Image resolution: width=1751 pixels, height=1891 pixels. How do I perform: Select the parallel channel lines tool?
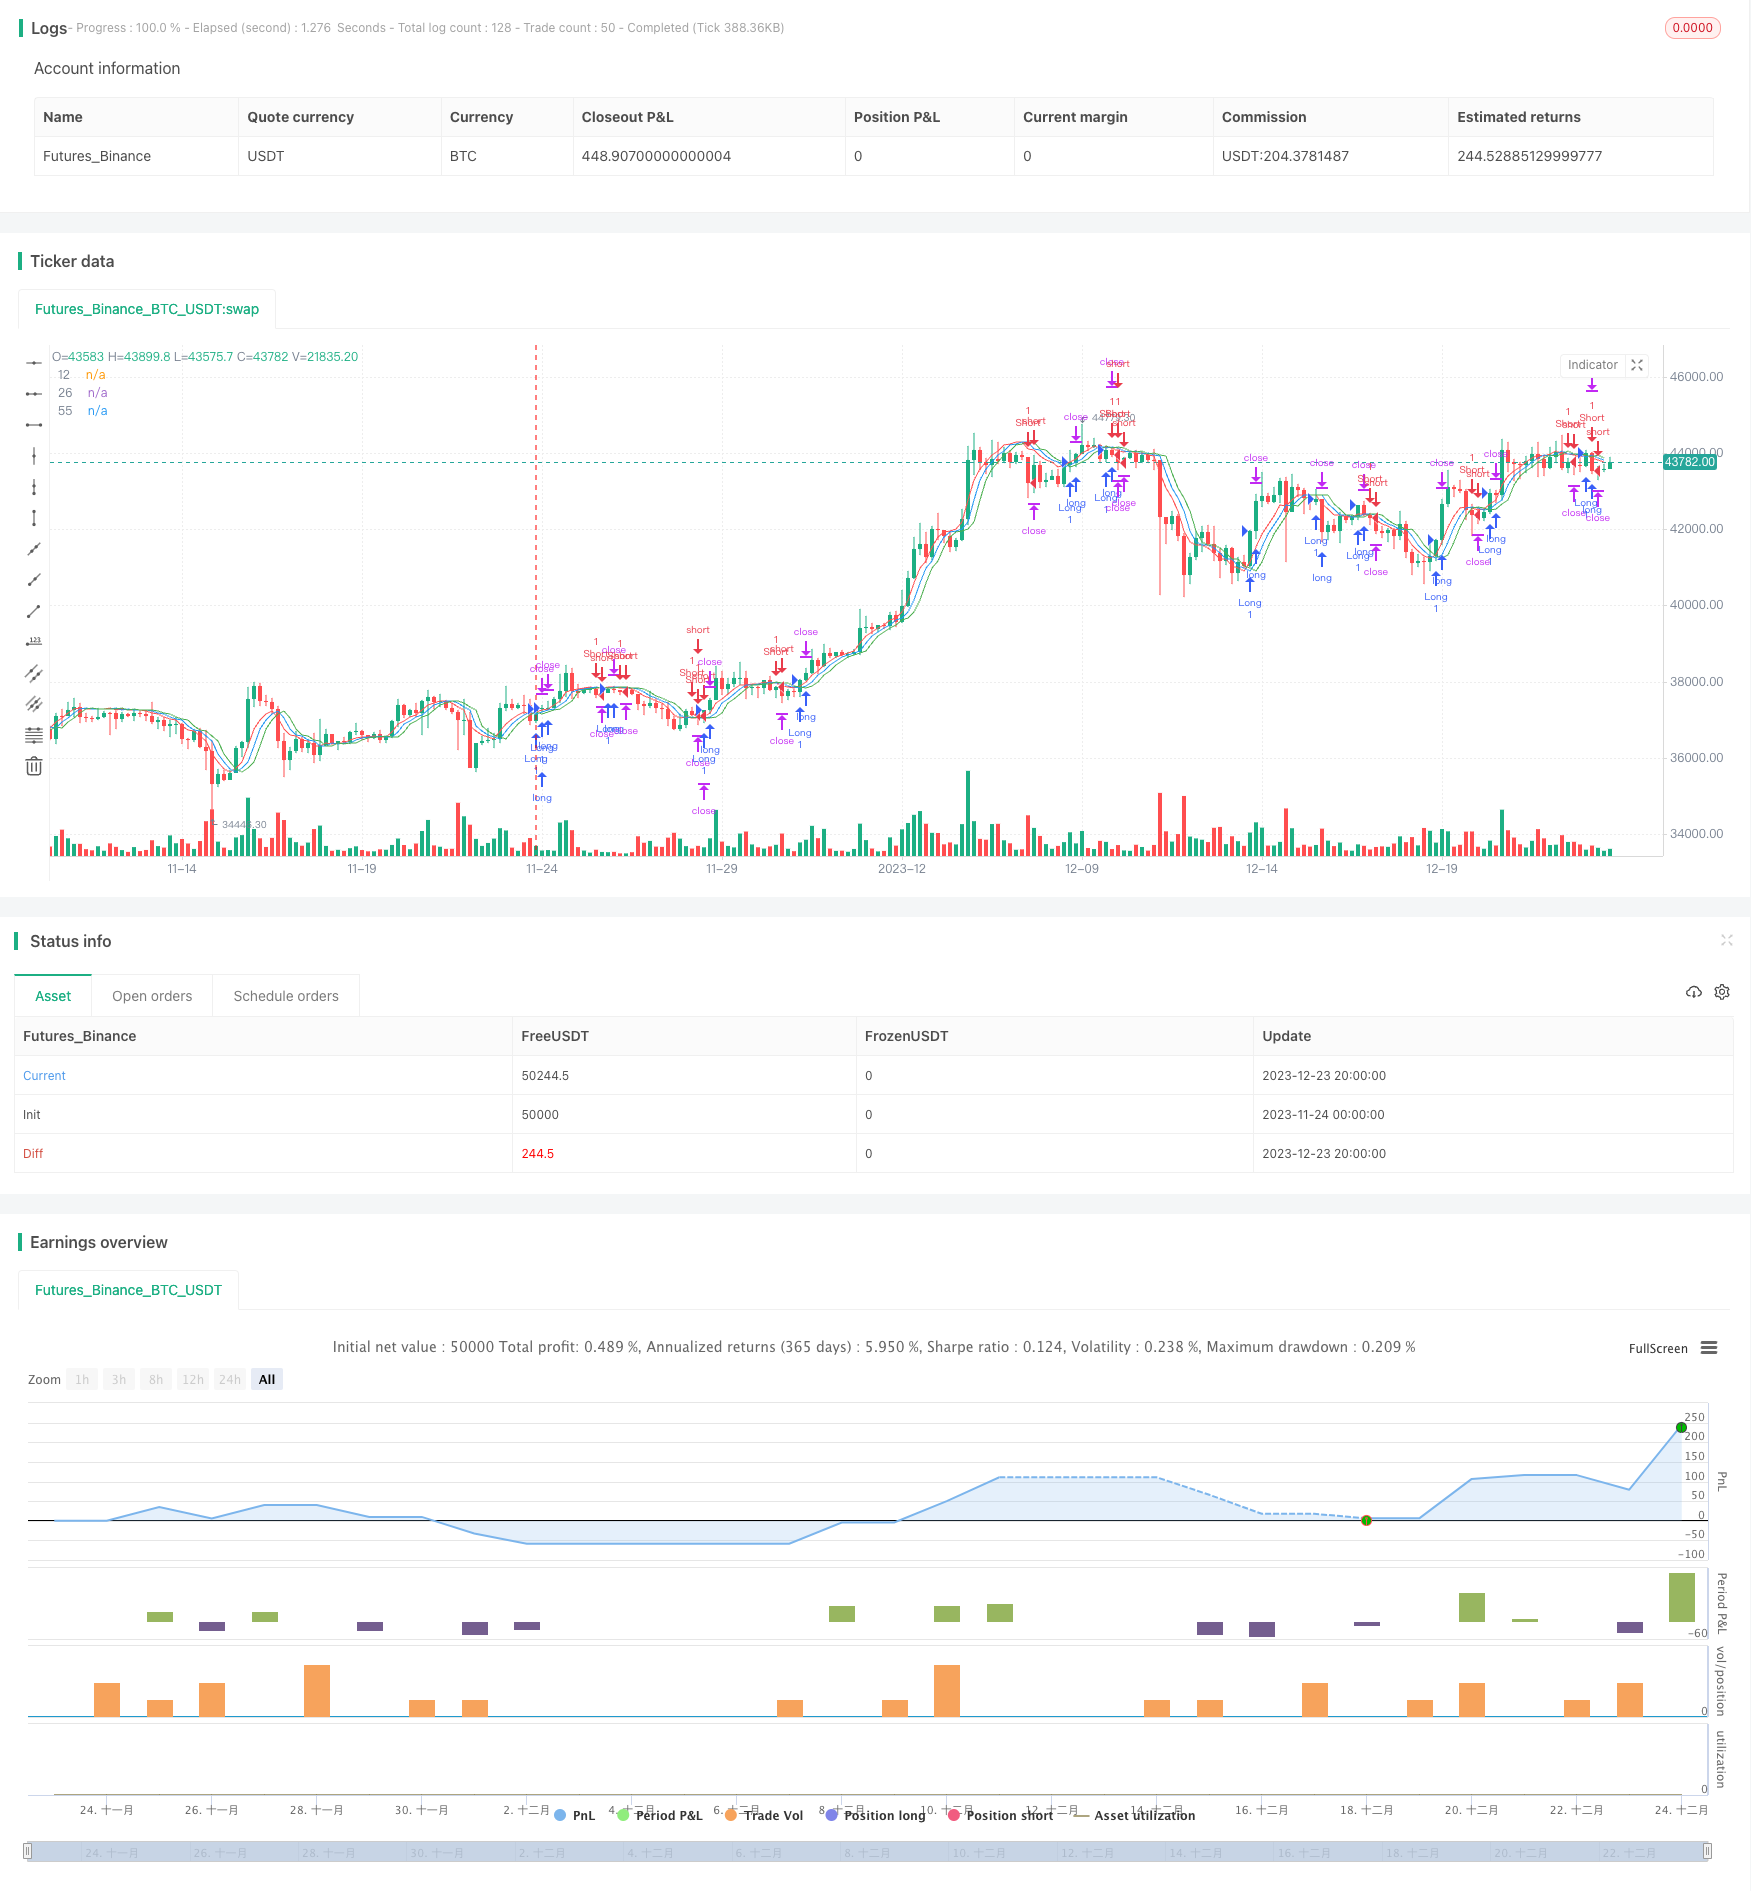coord(34,673)
